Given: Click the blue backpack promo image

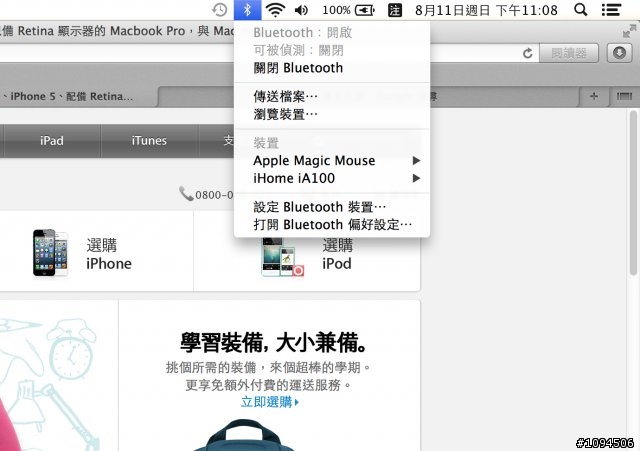Looking at the screenshot, I should pyautogui.click(x=243, y=435).
